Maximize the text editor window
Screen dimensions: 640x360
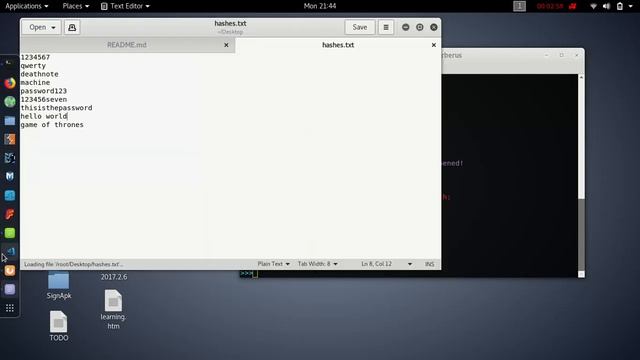click(420, 27)
